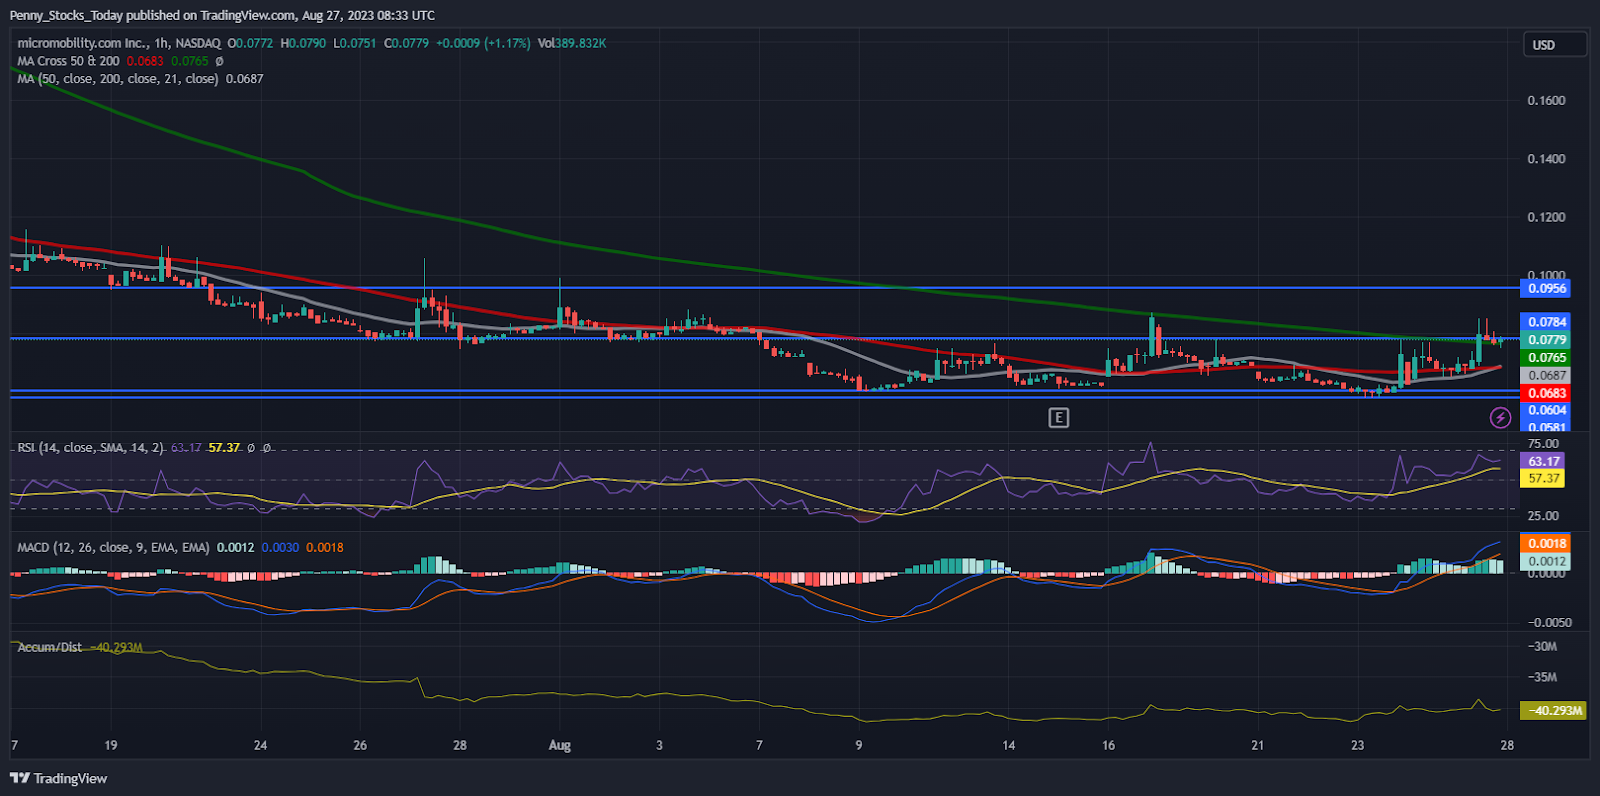The height and width of the screenshot is (796, 1600).
Task: Click the change value +0.0009 (+1.17%)
Action: point(483,43)
